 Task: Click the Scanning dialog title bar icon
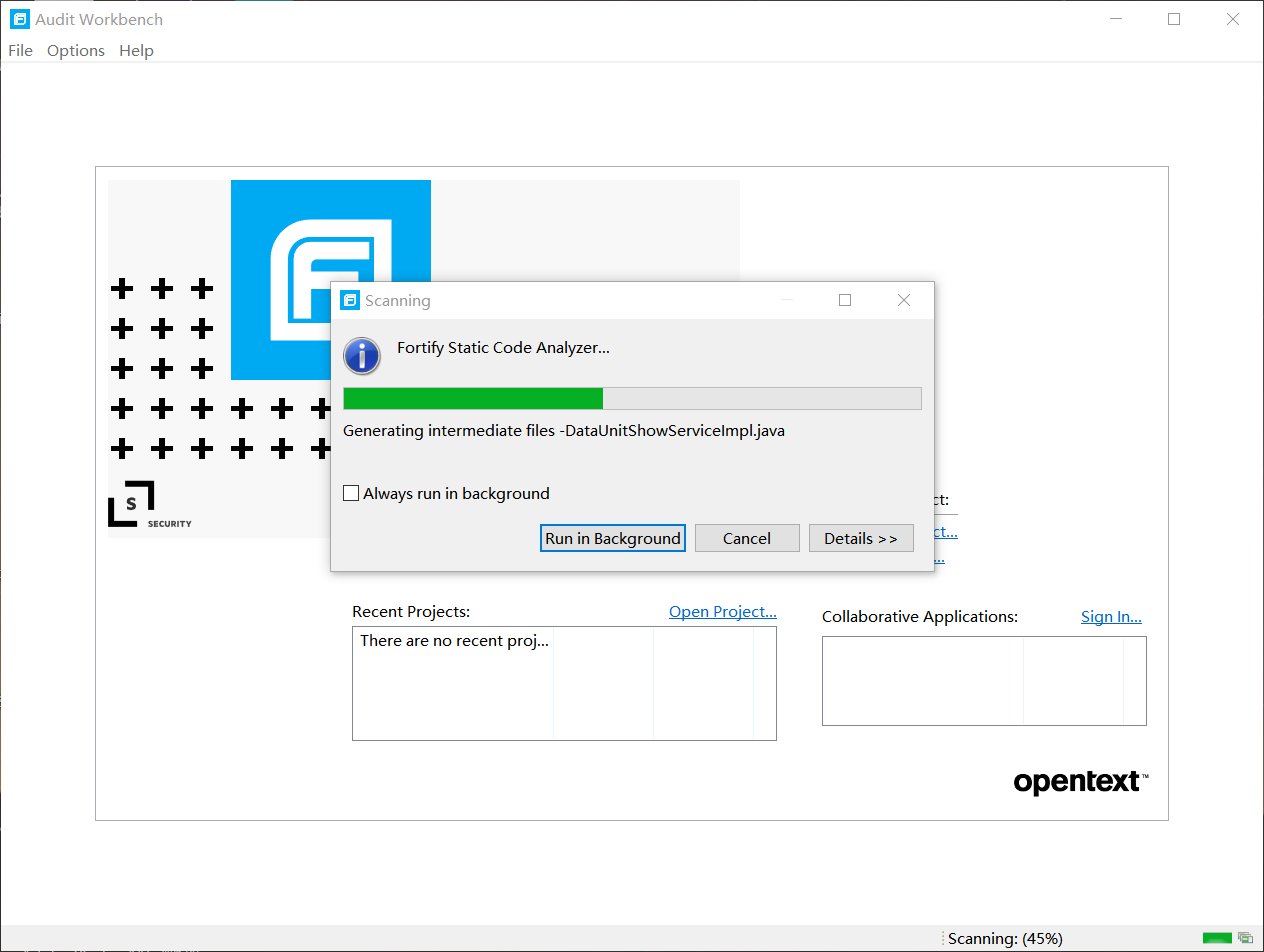coord(349,300)
